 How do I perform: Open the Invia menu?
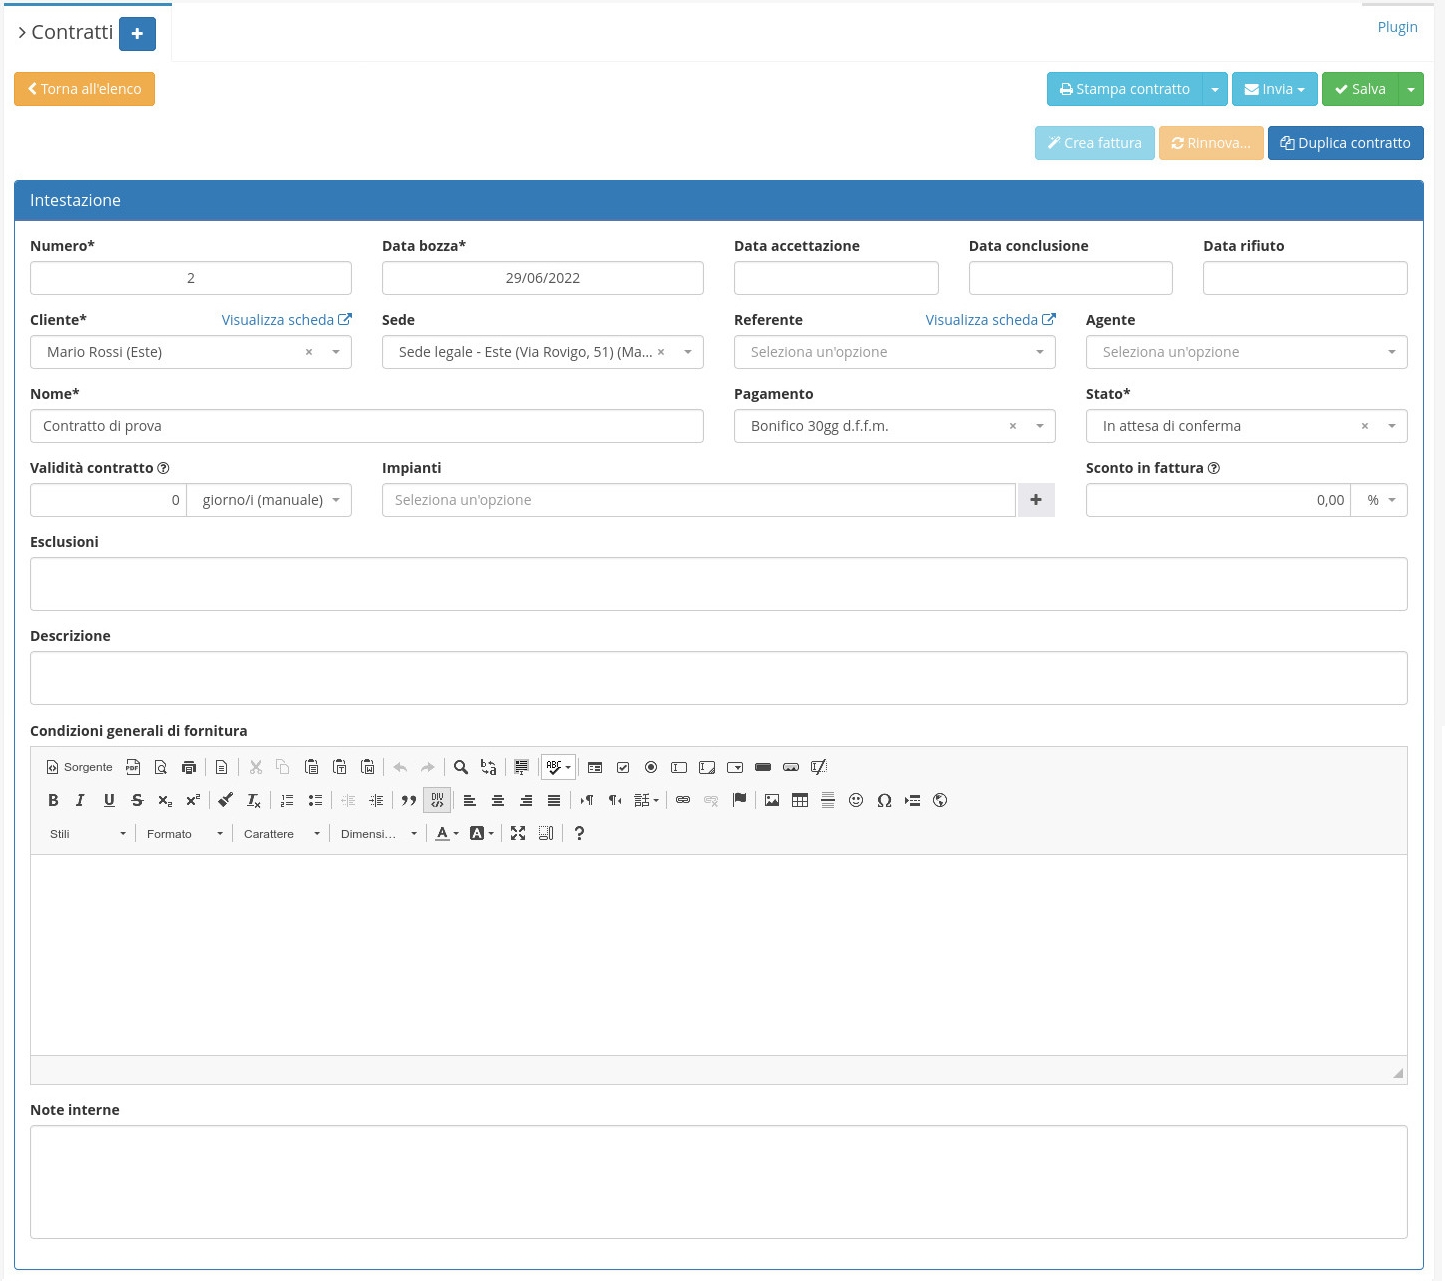pyautogui.click(x=1274, y=89)
